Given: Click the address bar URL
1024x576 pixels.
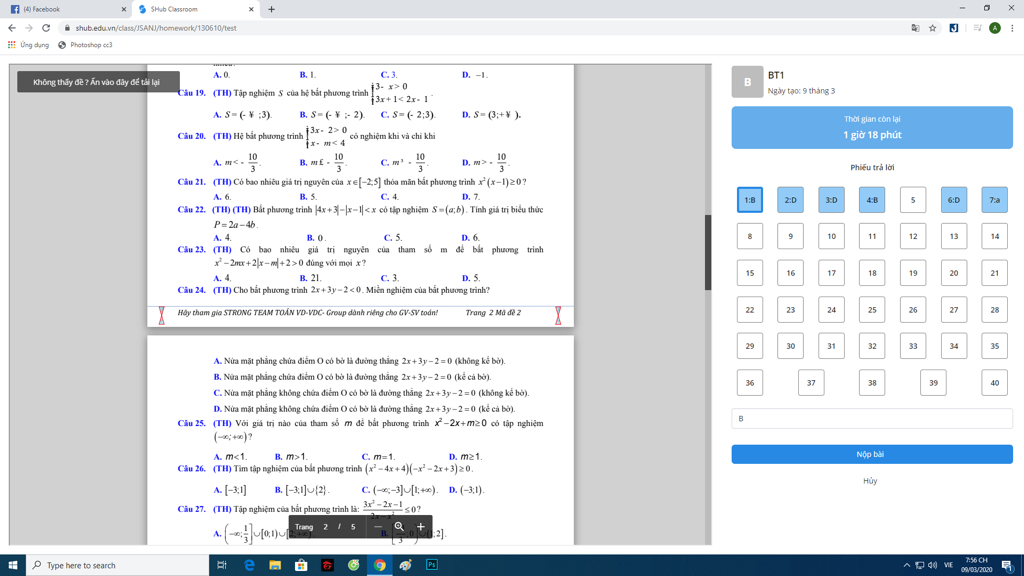Looking at the screenshot, I should 155,28.
